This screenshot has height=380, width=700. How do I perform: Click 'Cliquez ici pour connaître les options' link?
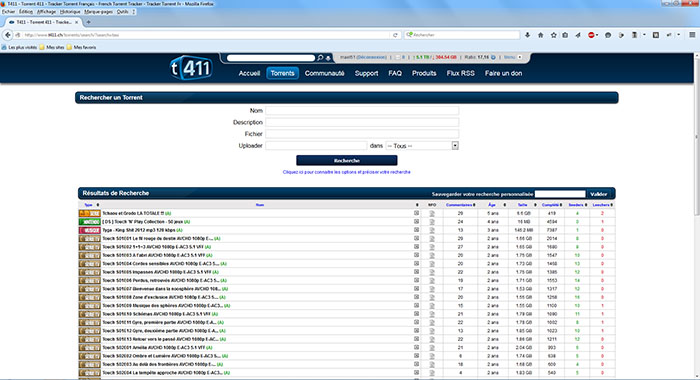[x=346, y=172]
